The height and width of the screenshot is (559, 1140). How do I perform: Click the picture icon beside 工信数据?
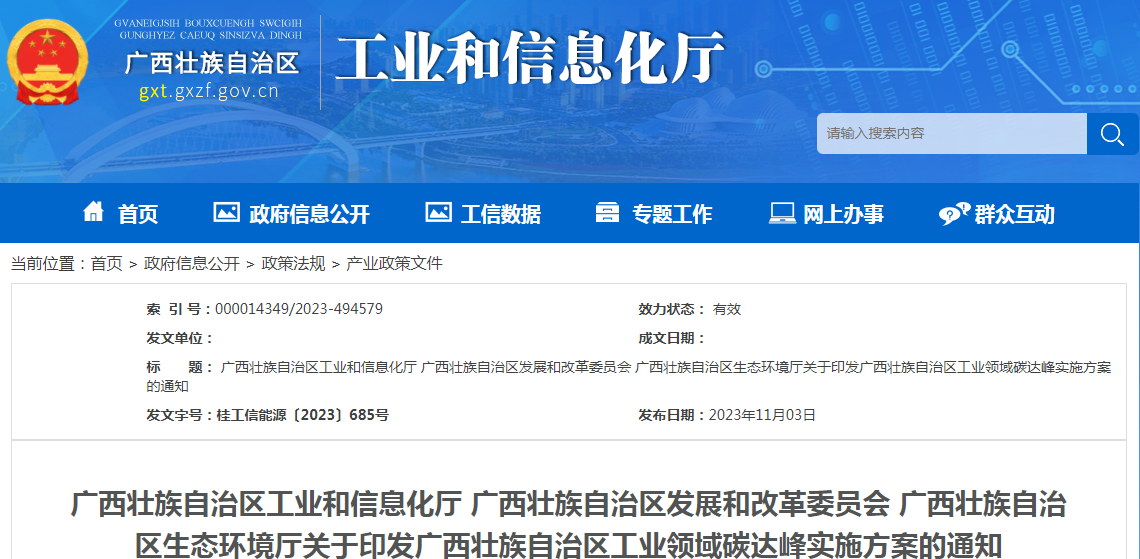[438, 213]
